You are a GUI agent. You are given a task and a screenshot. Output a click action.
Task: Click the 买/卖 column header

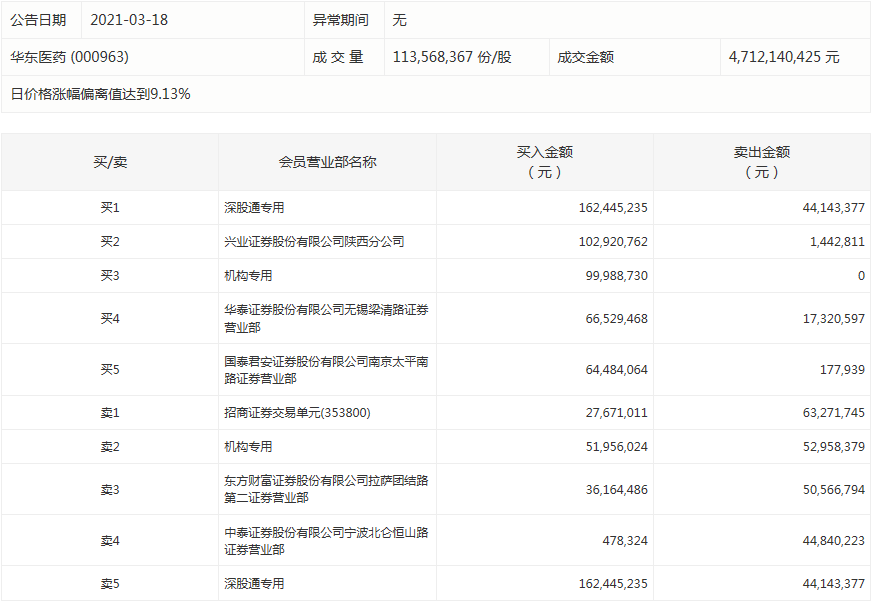(110, 162)
